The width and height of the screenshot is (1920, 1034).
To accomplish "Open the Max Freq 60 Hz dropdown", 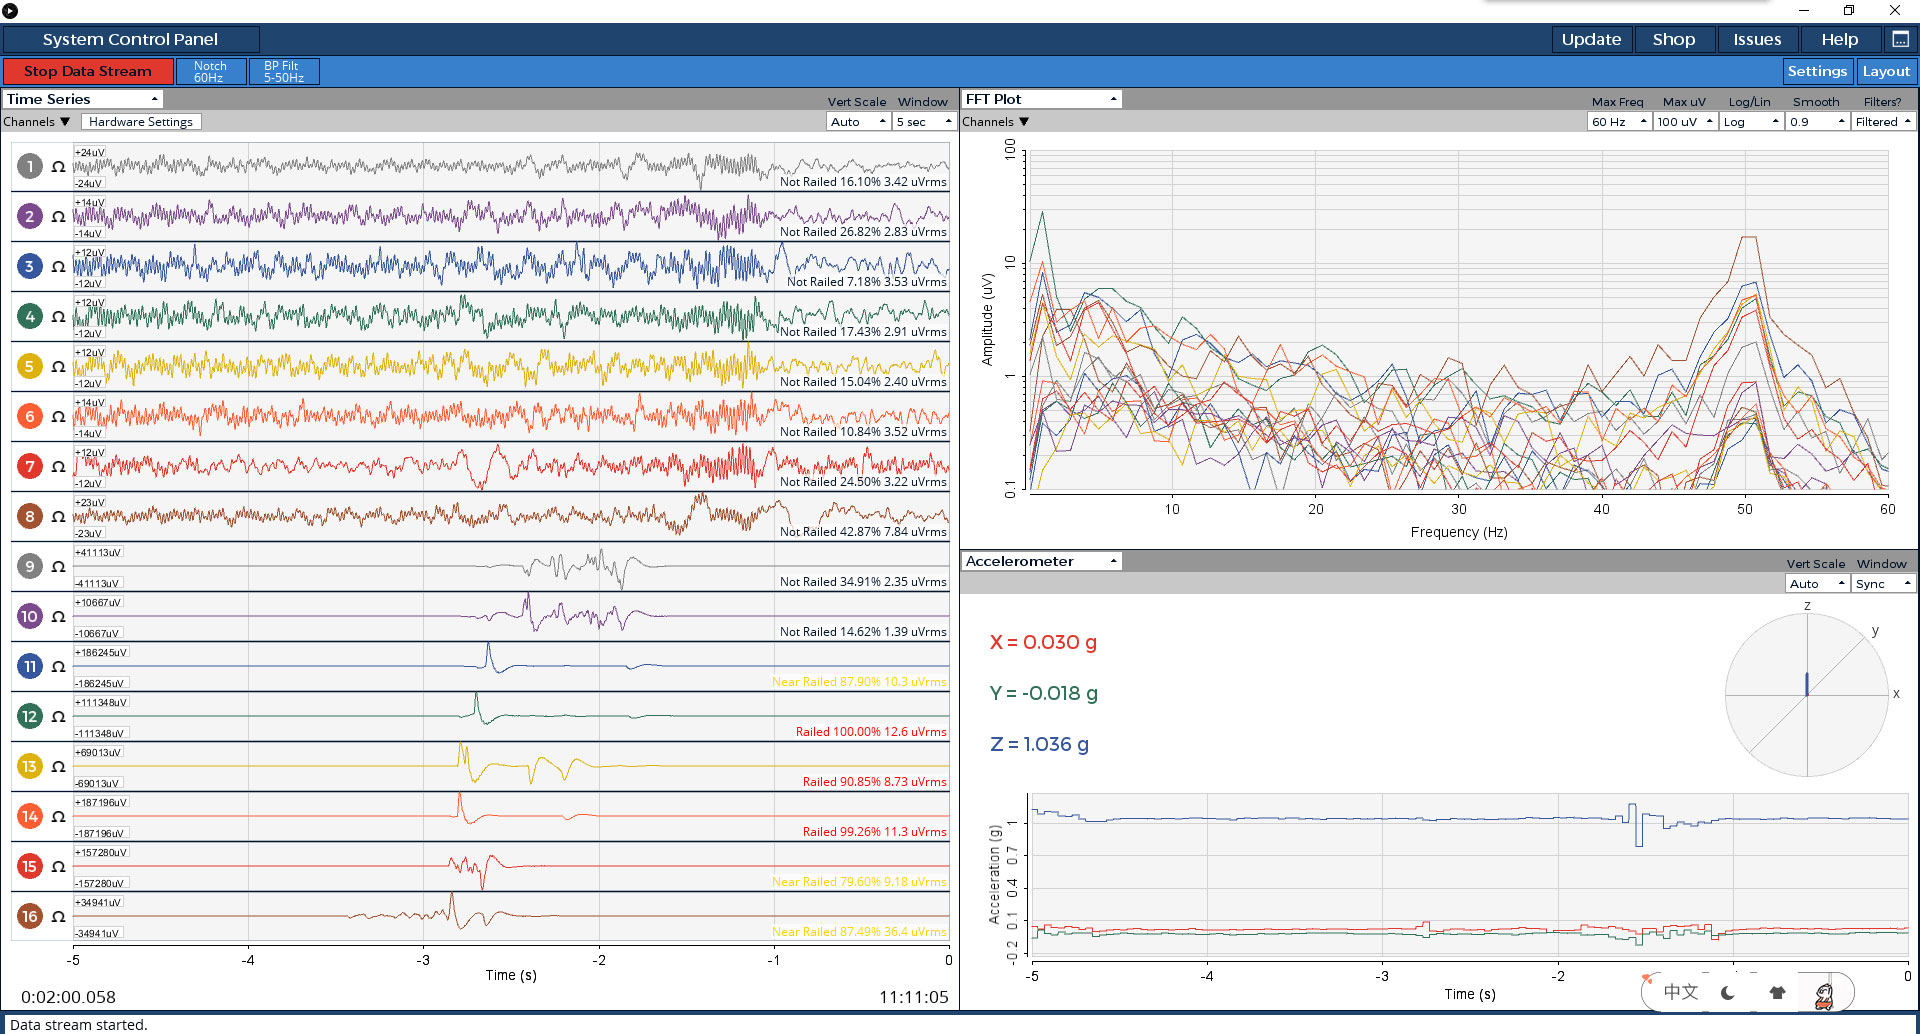I will pyautogui.click(x=1617, y=122).
